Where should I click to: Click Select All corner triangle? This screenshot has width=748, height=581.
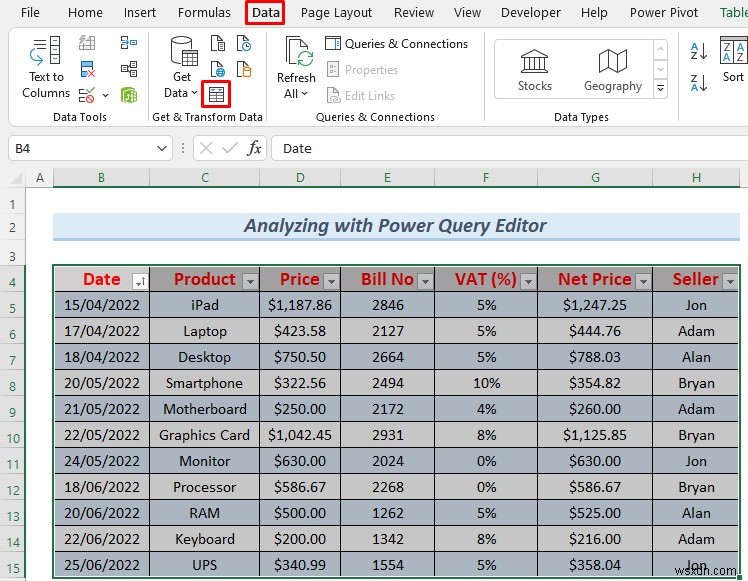click(16, 178)
